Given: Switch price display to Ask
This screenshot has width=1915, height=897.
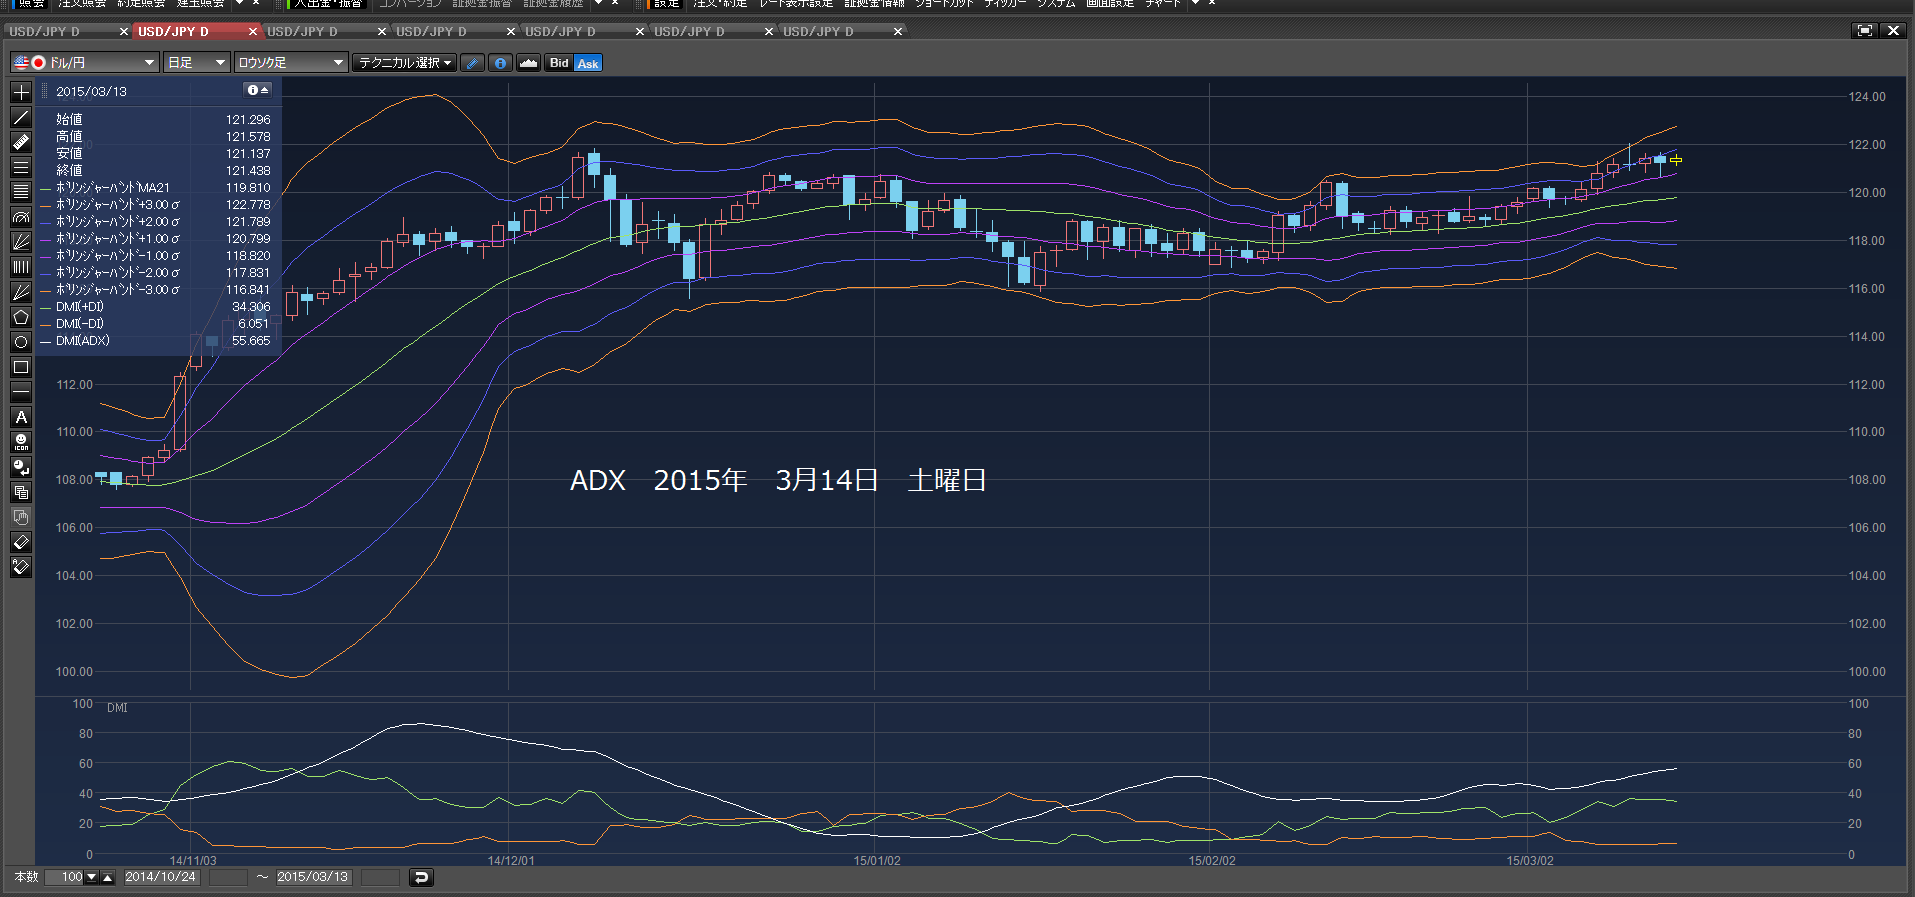Looking at the screenshot, I should pyautogui.click(x=588, y=63).
